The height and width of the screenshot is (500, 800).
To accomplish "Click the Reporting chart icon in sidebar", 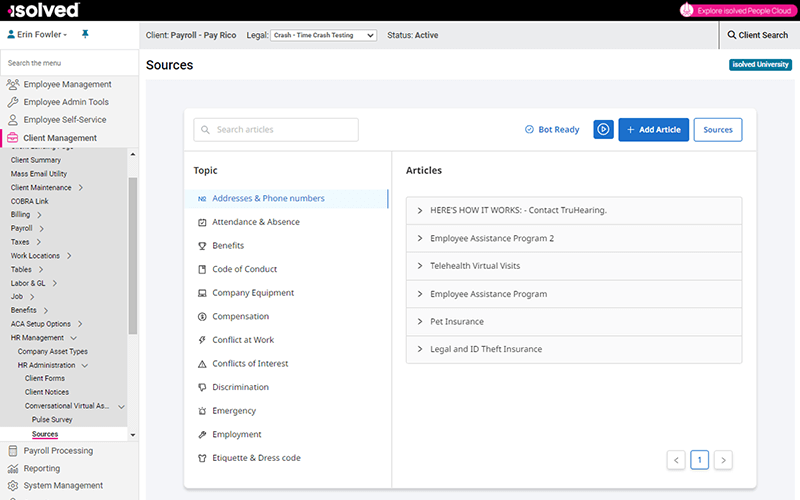I will [x=12, y=468].
